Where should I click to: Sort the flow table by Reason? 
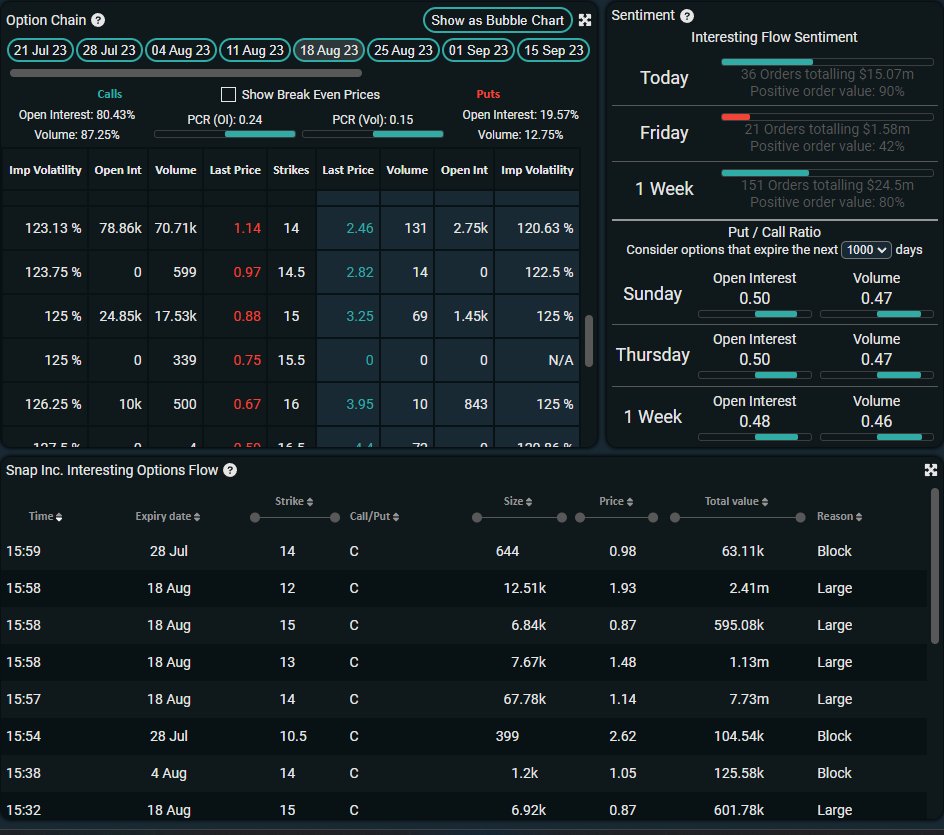point(839,517)
